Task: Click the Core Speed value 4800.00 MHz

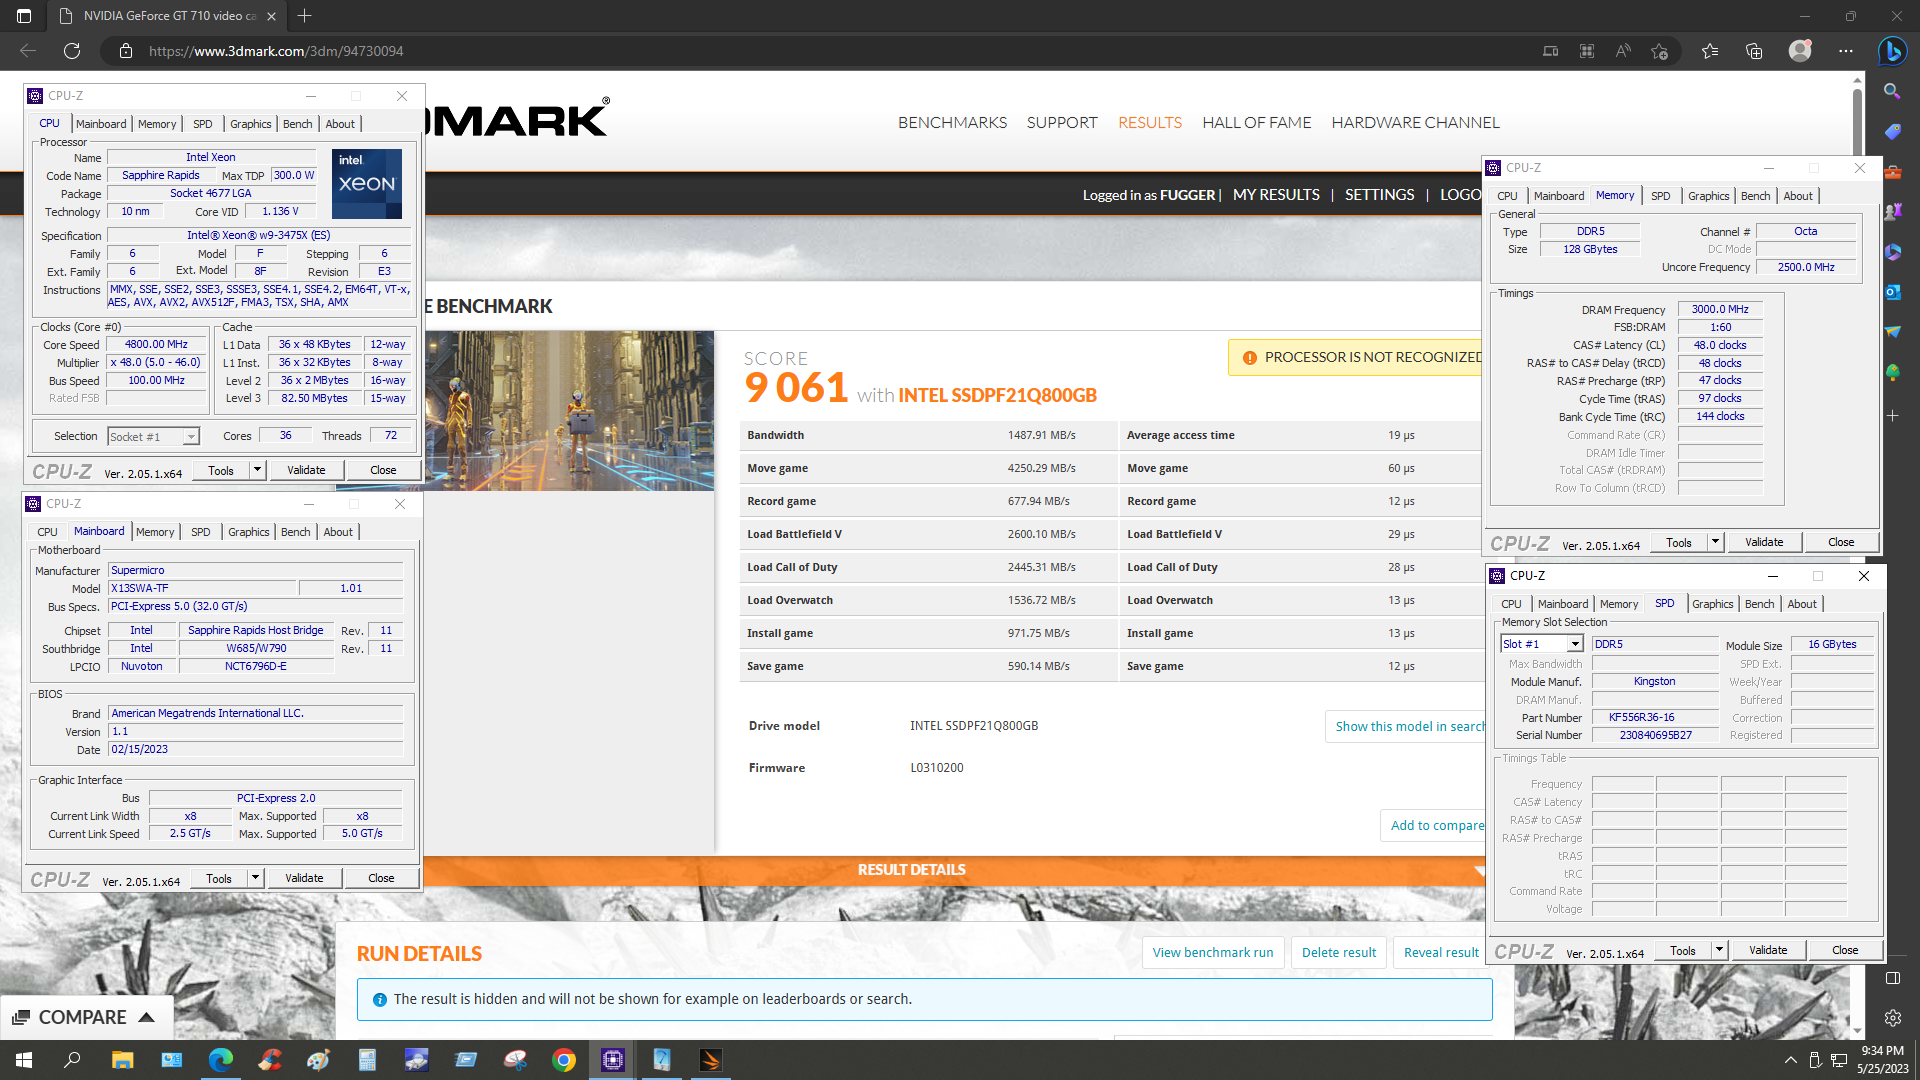Action: 157,344
